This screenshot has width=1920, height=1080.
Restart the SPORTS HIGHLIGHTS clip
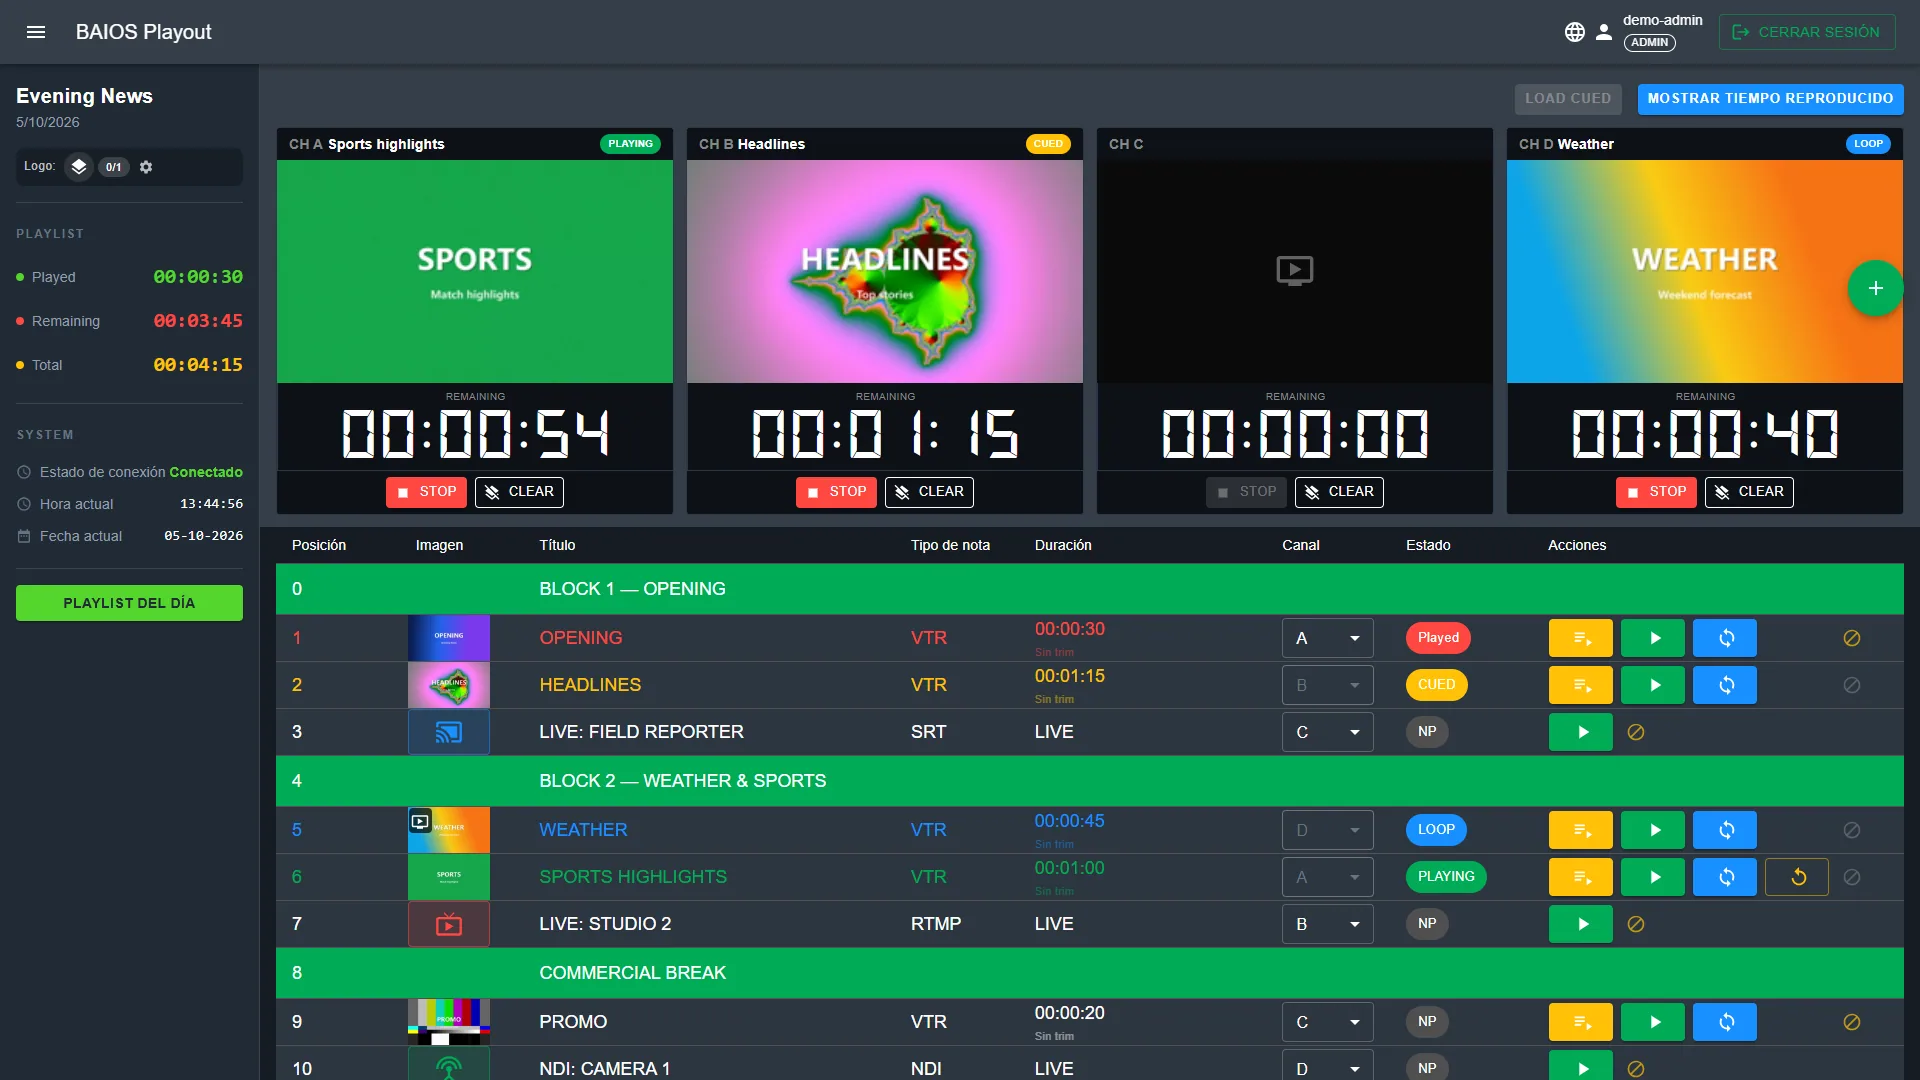(1797, 877)
